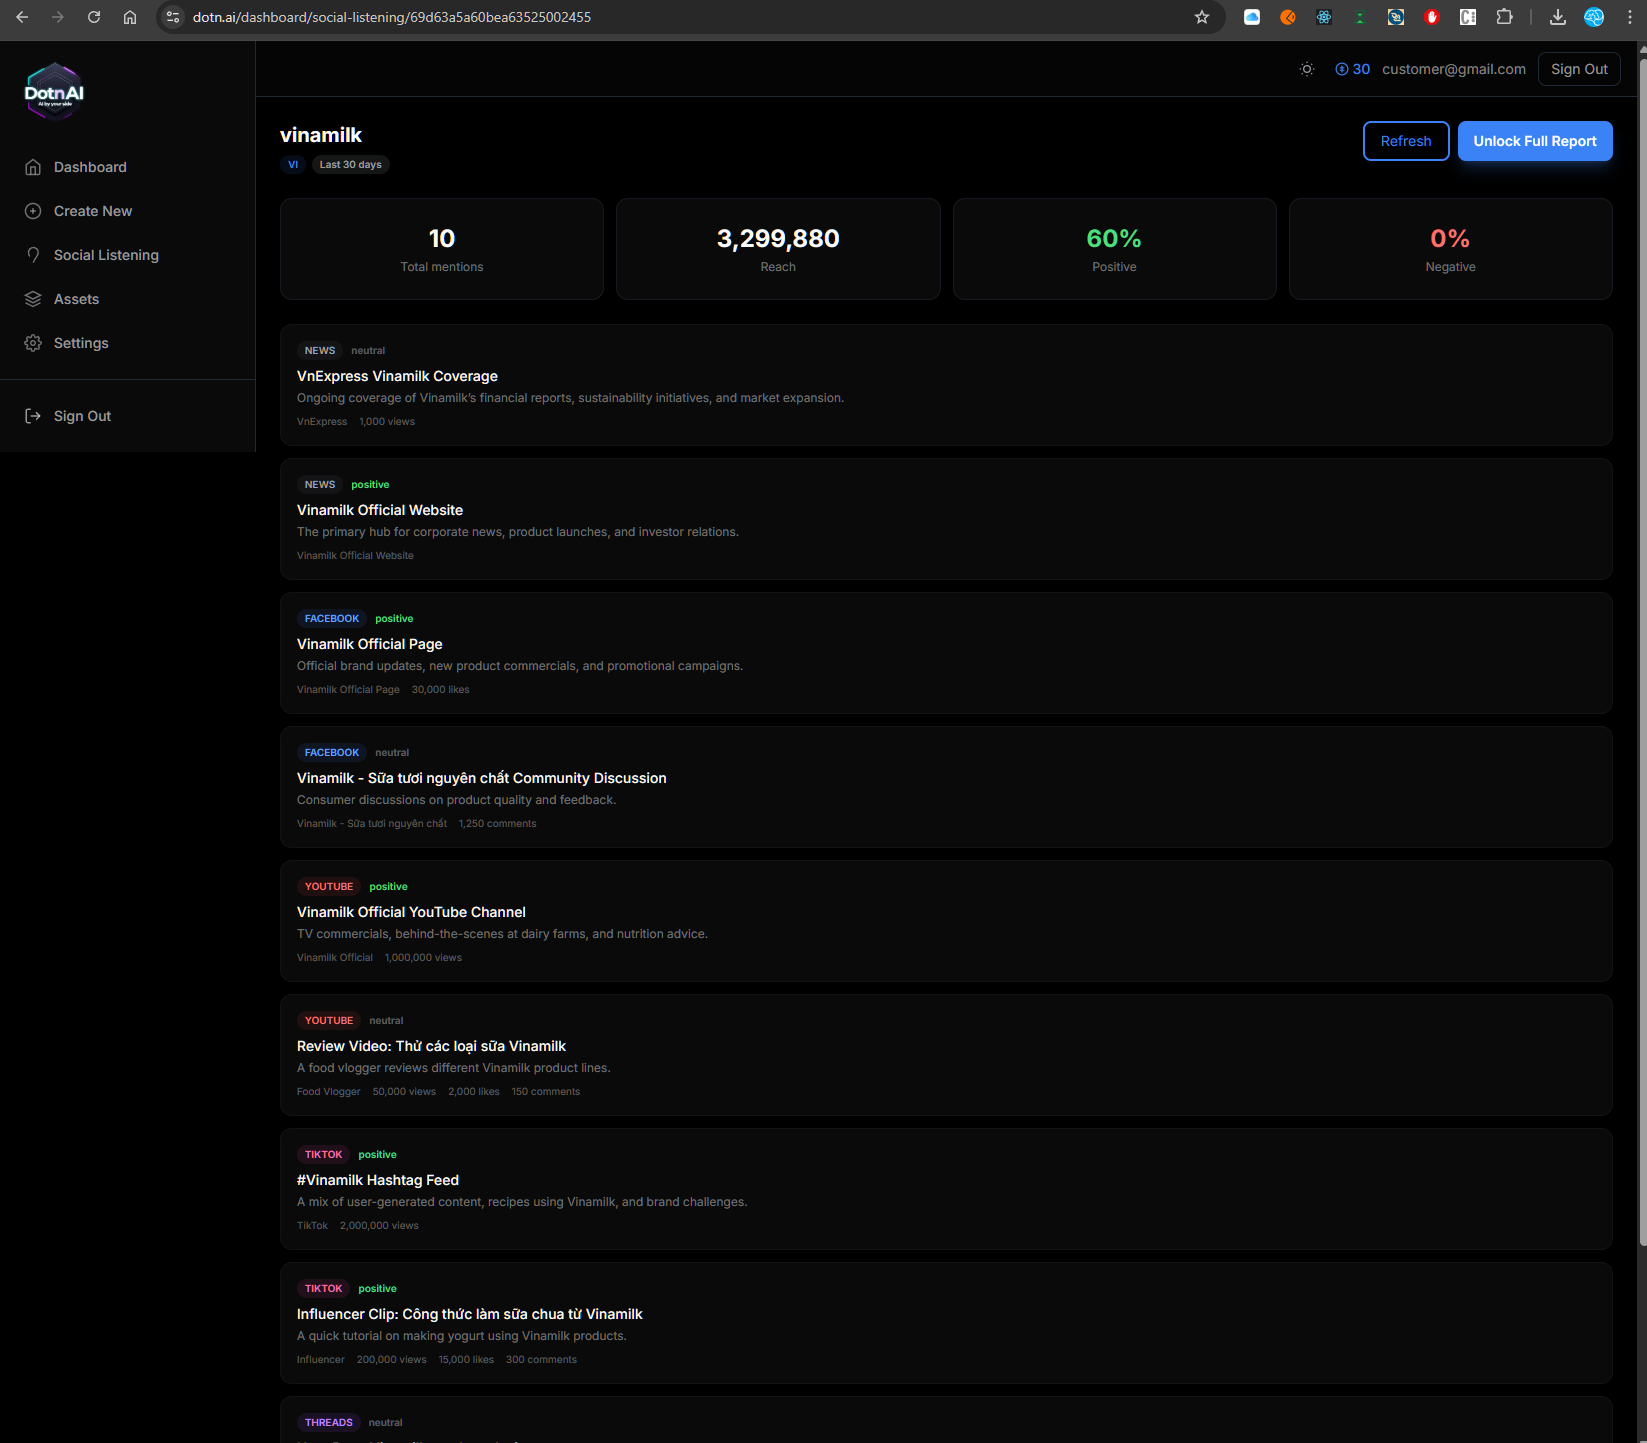The height and width of the screenshot is (1443, 1647).
Task: Open the Vinamilk Official Website mention
Action: tap(946, 519)
